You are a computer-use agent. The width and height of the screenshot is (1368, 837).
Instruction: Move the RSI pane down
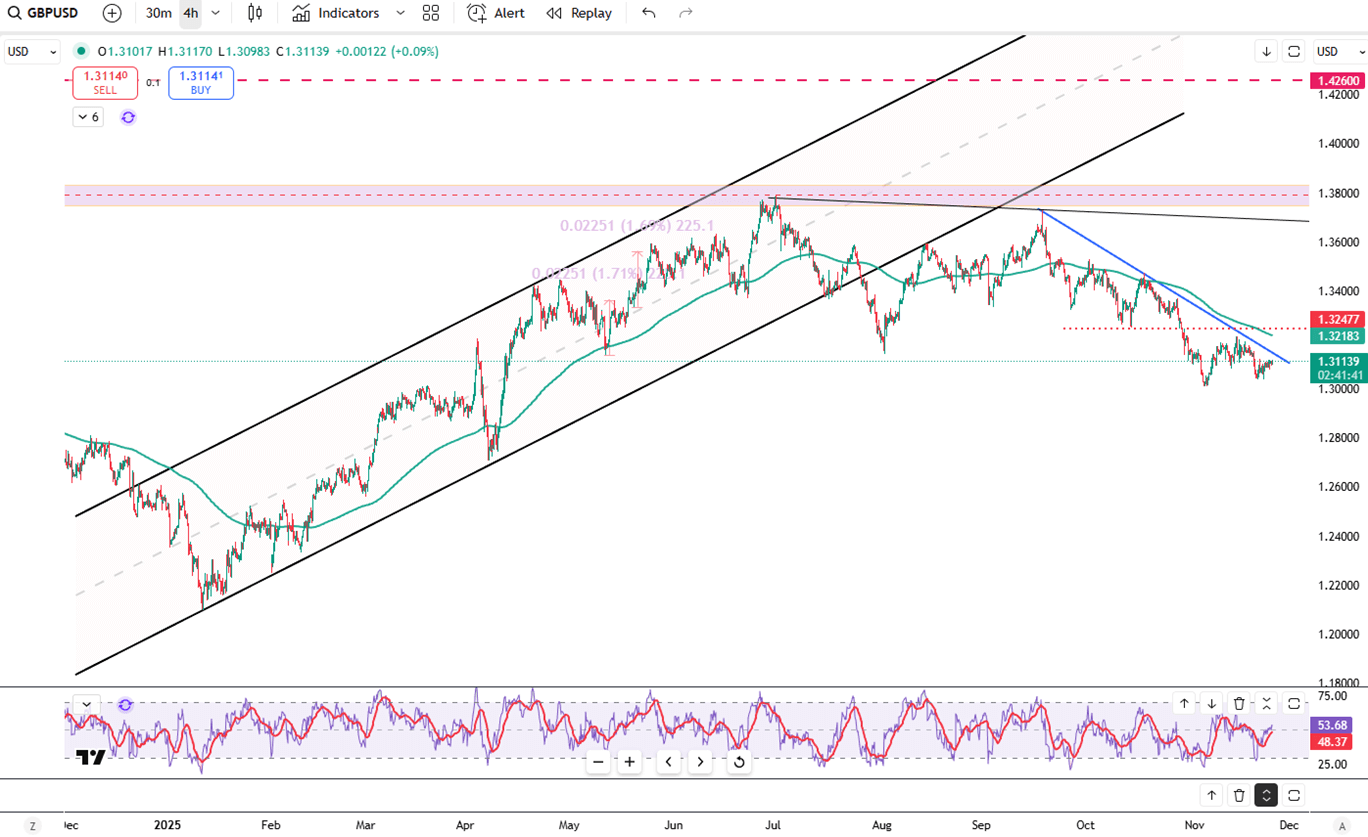[1211, 704]
